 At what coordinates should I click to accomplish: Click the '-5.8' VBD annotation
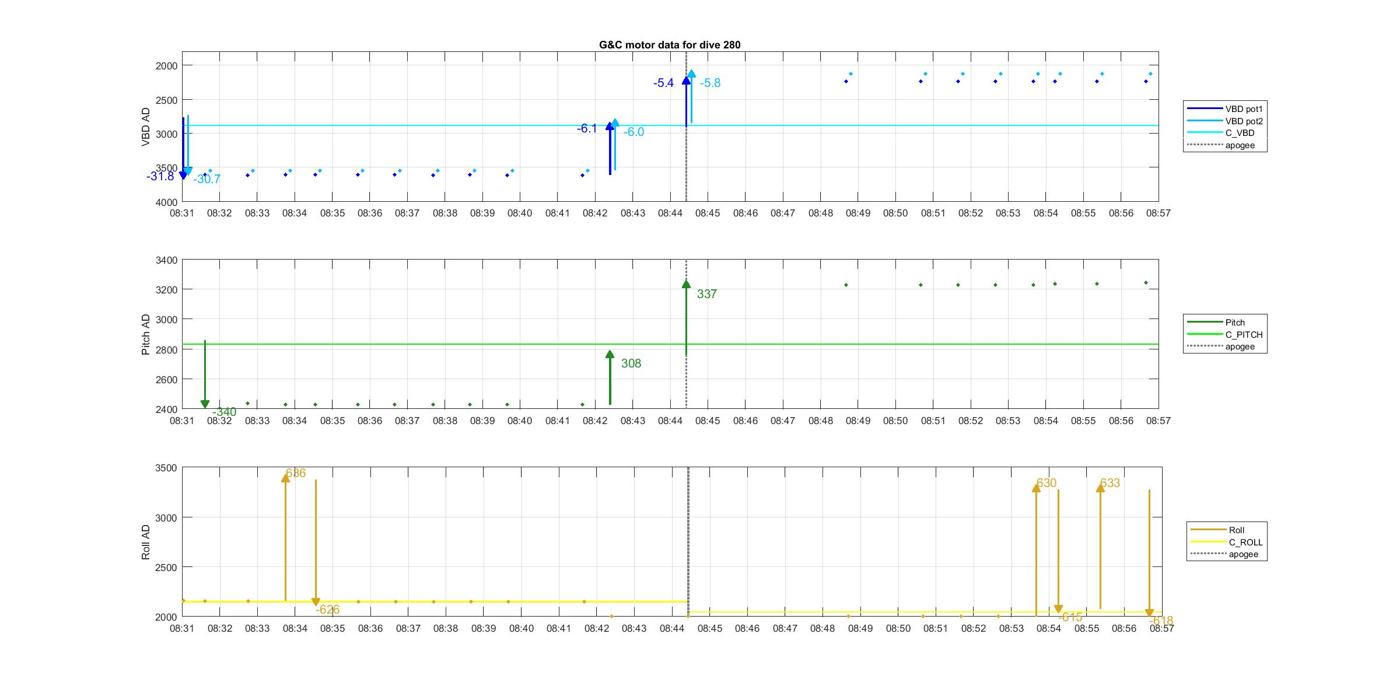click(710, 83)
